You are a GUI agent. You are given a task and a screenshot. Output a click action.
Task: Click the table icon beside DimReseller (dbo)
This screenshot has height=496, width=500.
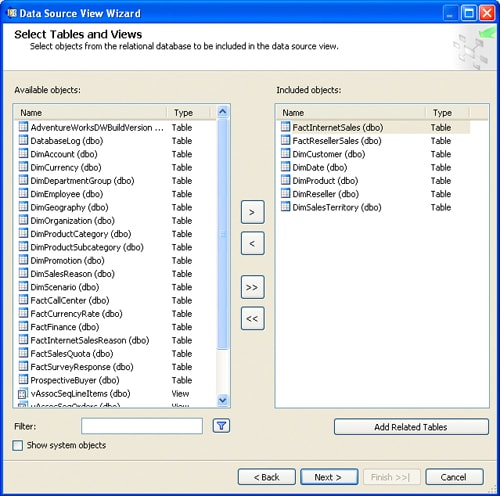tap(285, 194)
